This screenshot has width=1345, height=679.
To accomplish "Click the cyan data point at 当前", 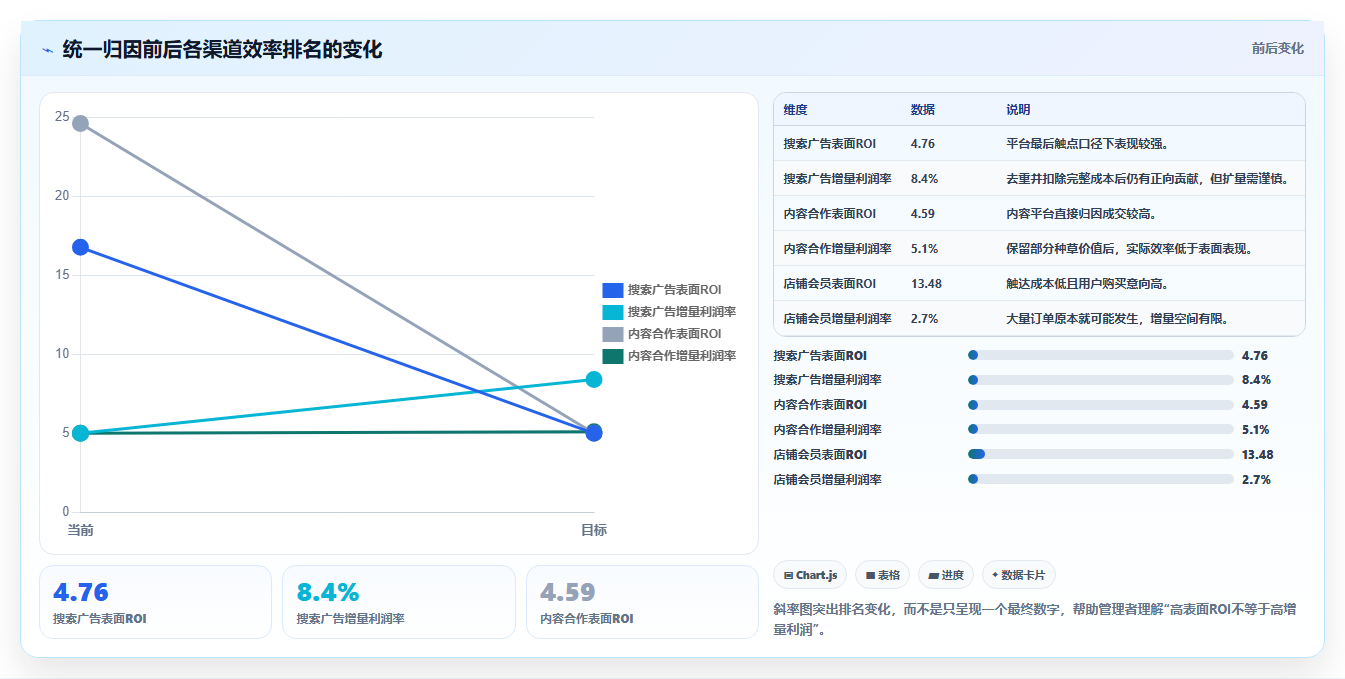I will (x=80, y=433).
